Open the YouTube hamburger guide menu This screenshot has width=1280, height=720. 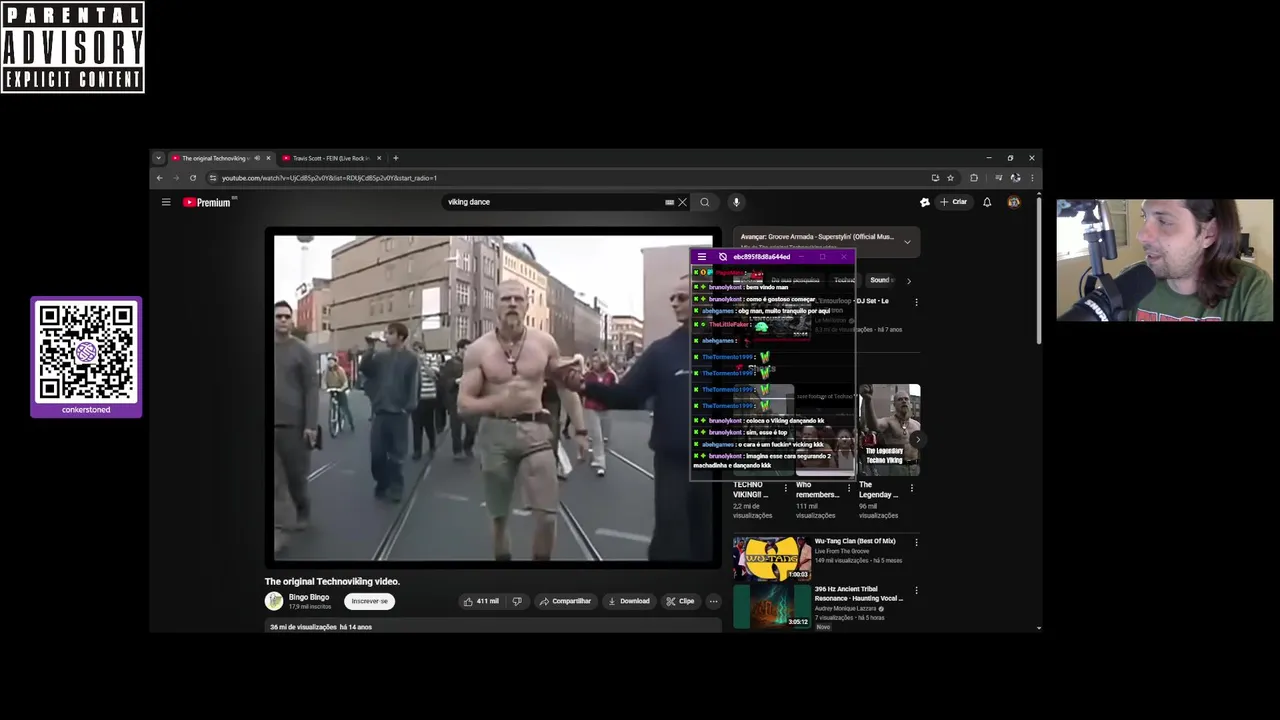166,202
